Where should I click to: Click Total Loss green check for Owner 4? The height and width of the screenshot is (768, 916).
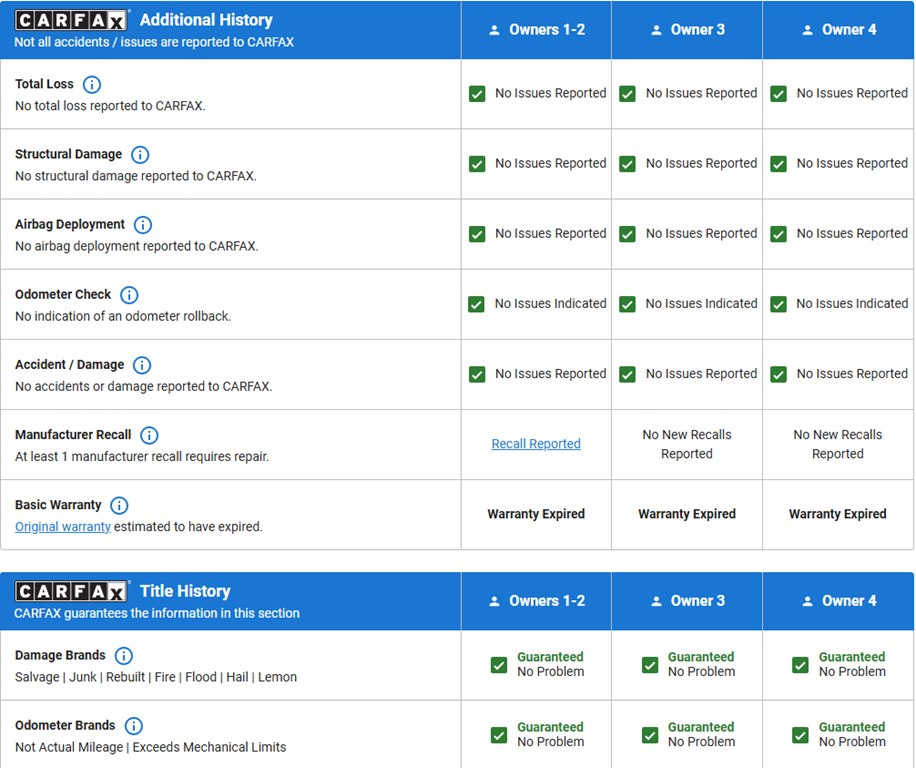point(778,94)
